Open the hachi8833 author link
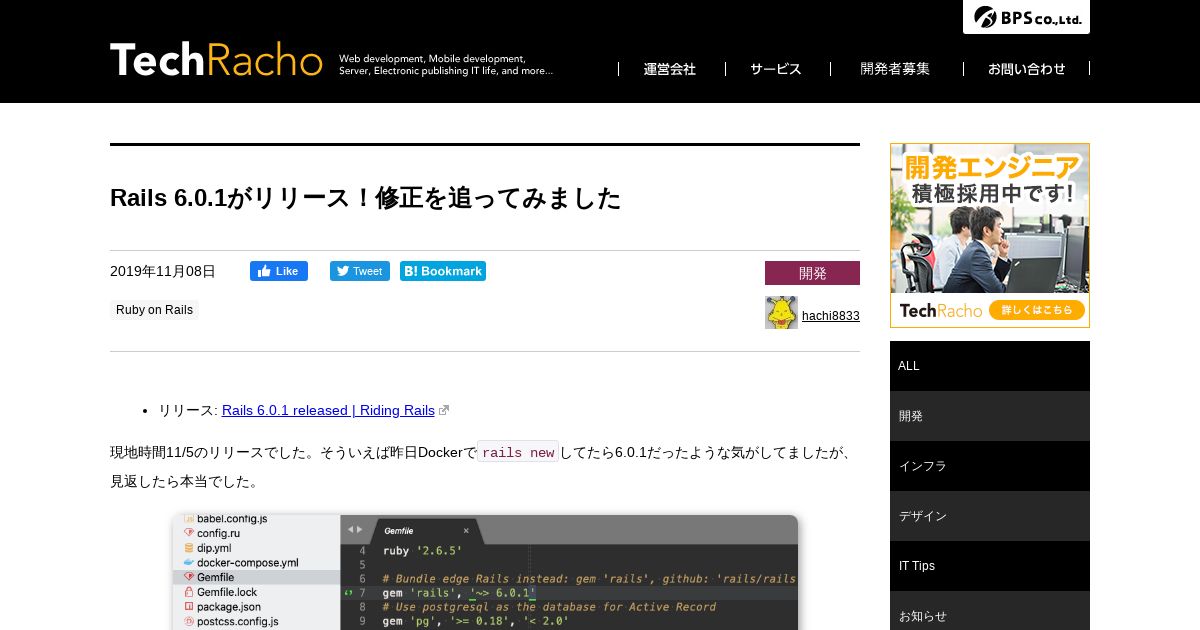Screen dimensions: 1200x630 (831, 316)
